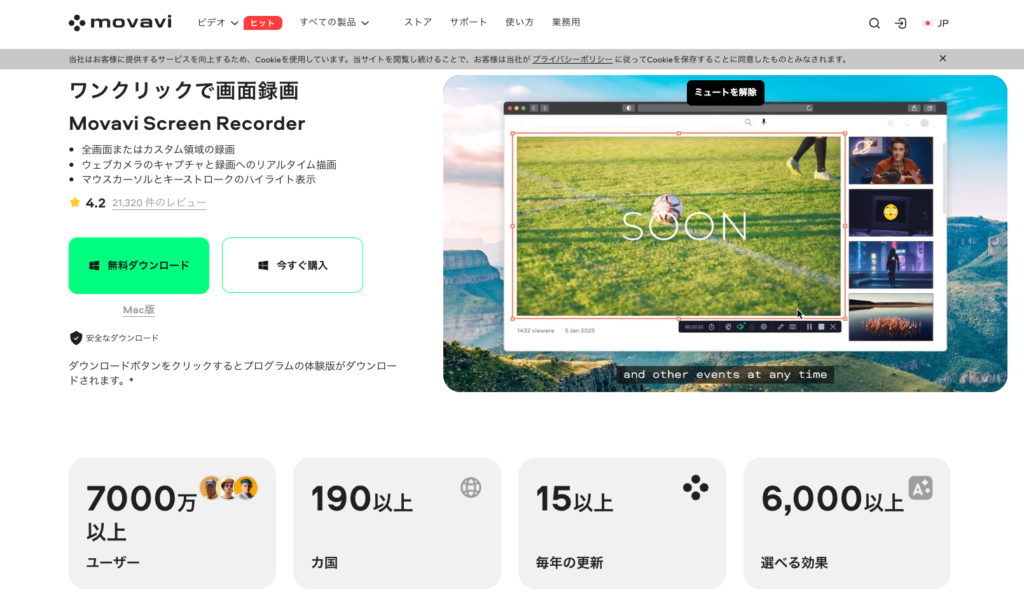Click the Movavi logo in header
Image resolution: width=1024 pixels, height=597 pixels.
coord(120,22)
